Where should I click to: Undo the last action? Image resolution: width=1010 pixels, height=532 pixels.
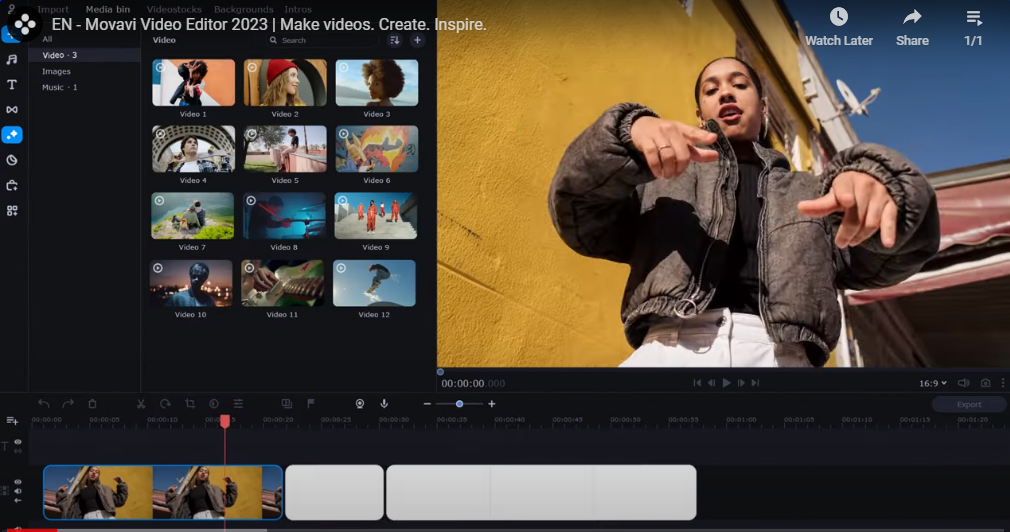(x=43, y=404)
